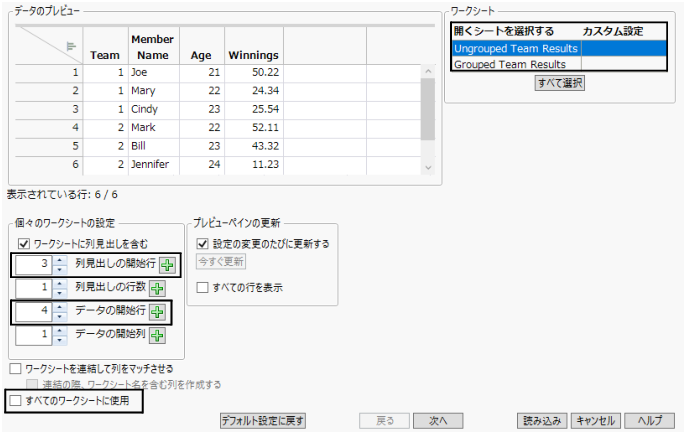Image resolution: width=686 pixels, height=434 pixels.
Task: Click the Winnings value 11.23
Action: click(265, 164)
